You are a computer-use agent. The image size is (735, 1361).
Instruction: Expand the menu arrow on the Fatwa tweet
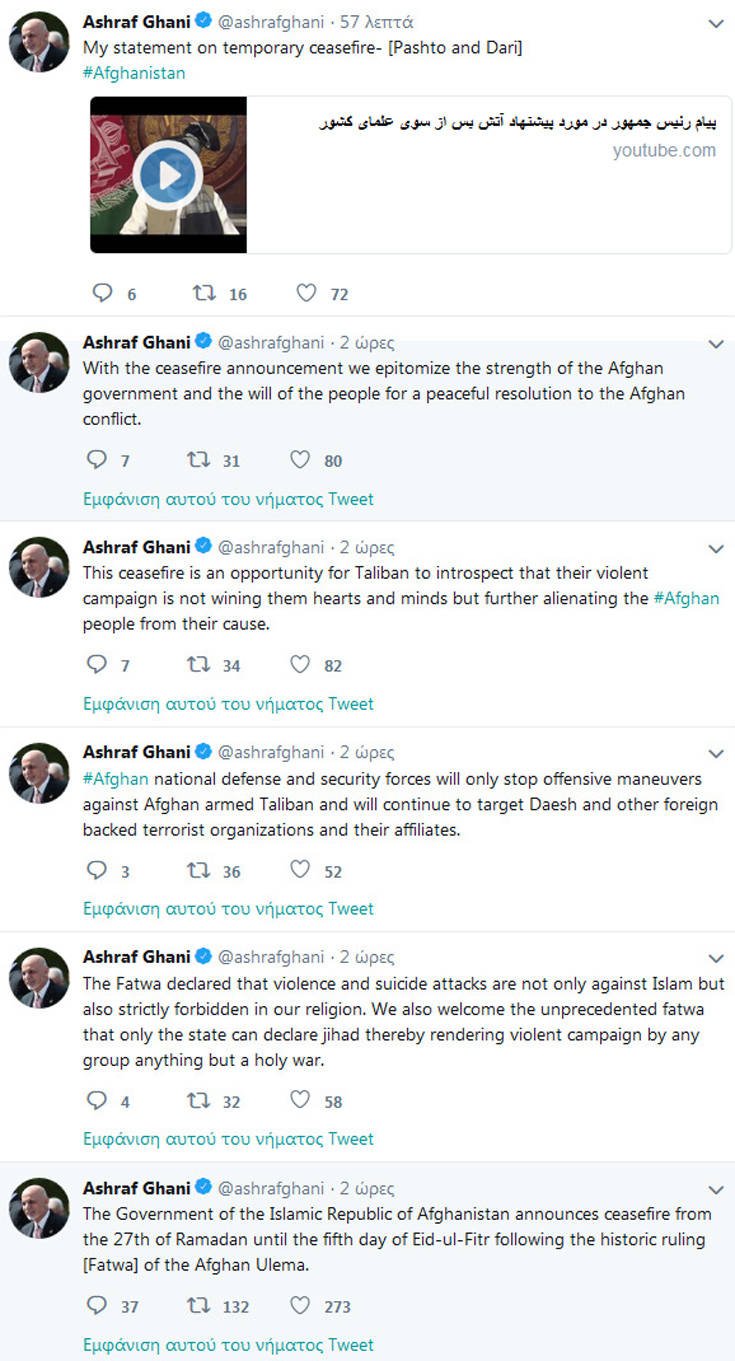[716, 959]
